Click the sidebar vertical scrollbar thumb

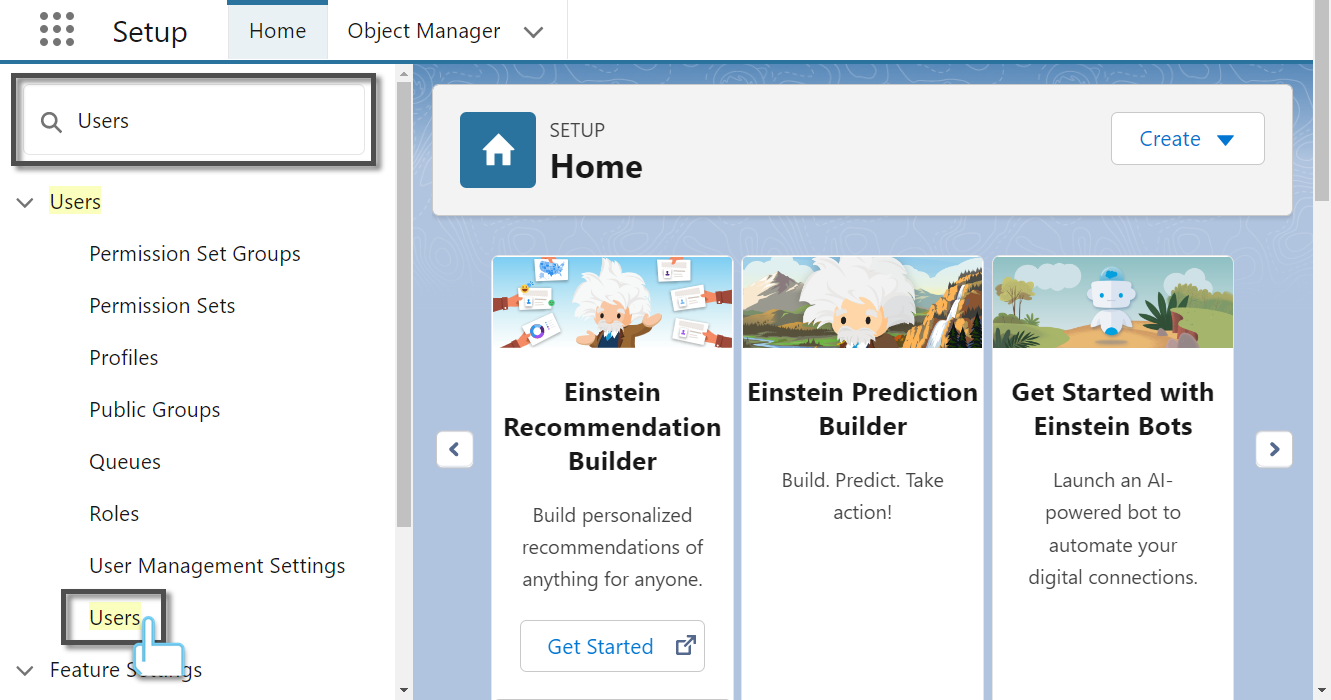click(x=404, y=305)
